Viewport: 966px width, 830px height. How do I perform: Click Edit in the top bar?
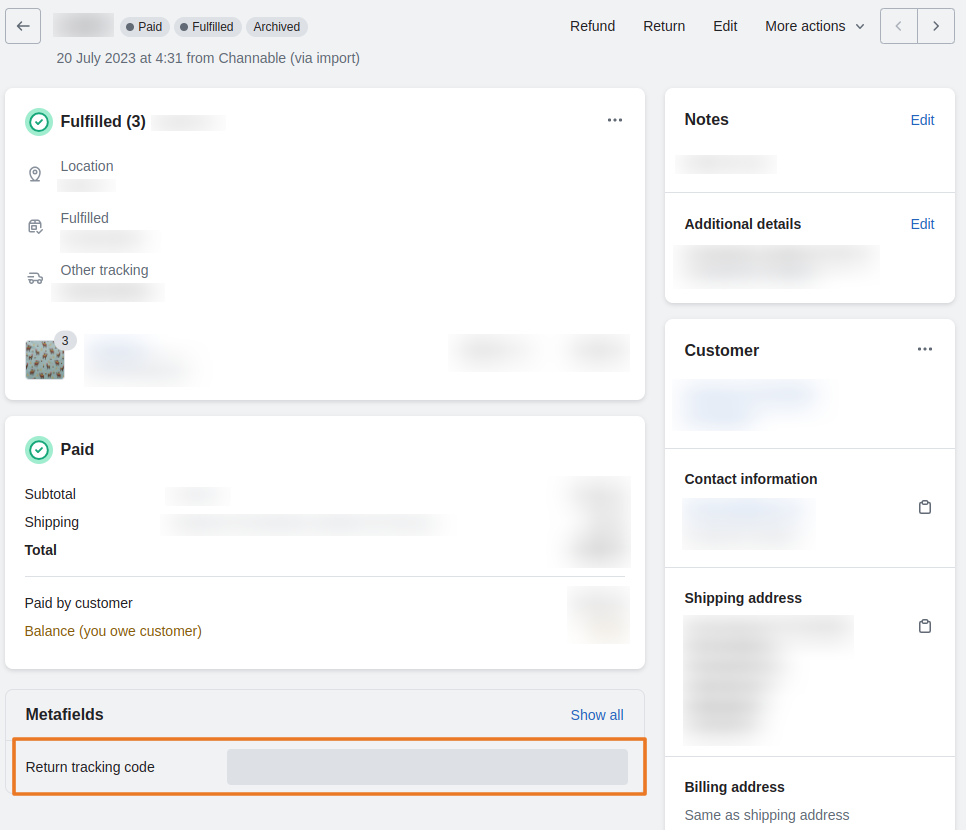pyautogui.click(x=725, y=26)
